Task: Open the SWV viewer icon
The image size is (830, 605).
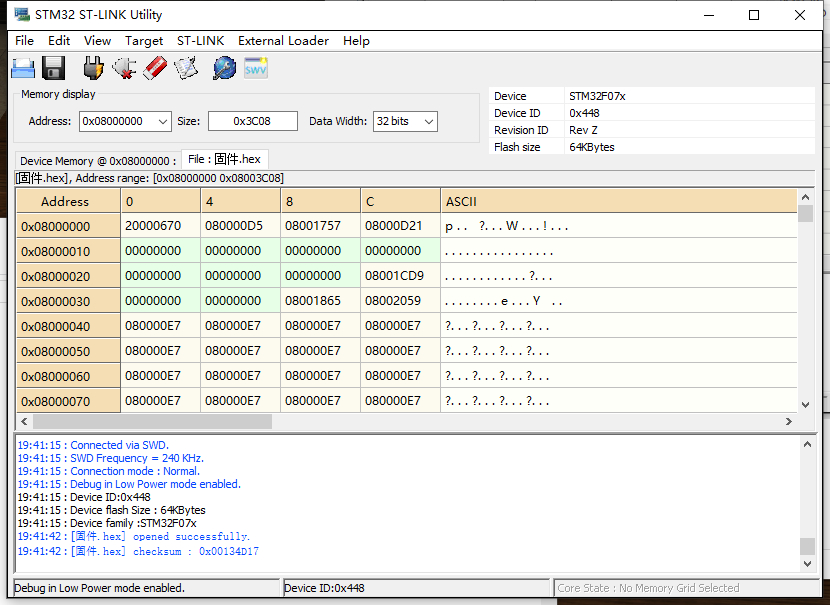Action: point(256,68)
